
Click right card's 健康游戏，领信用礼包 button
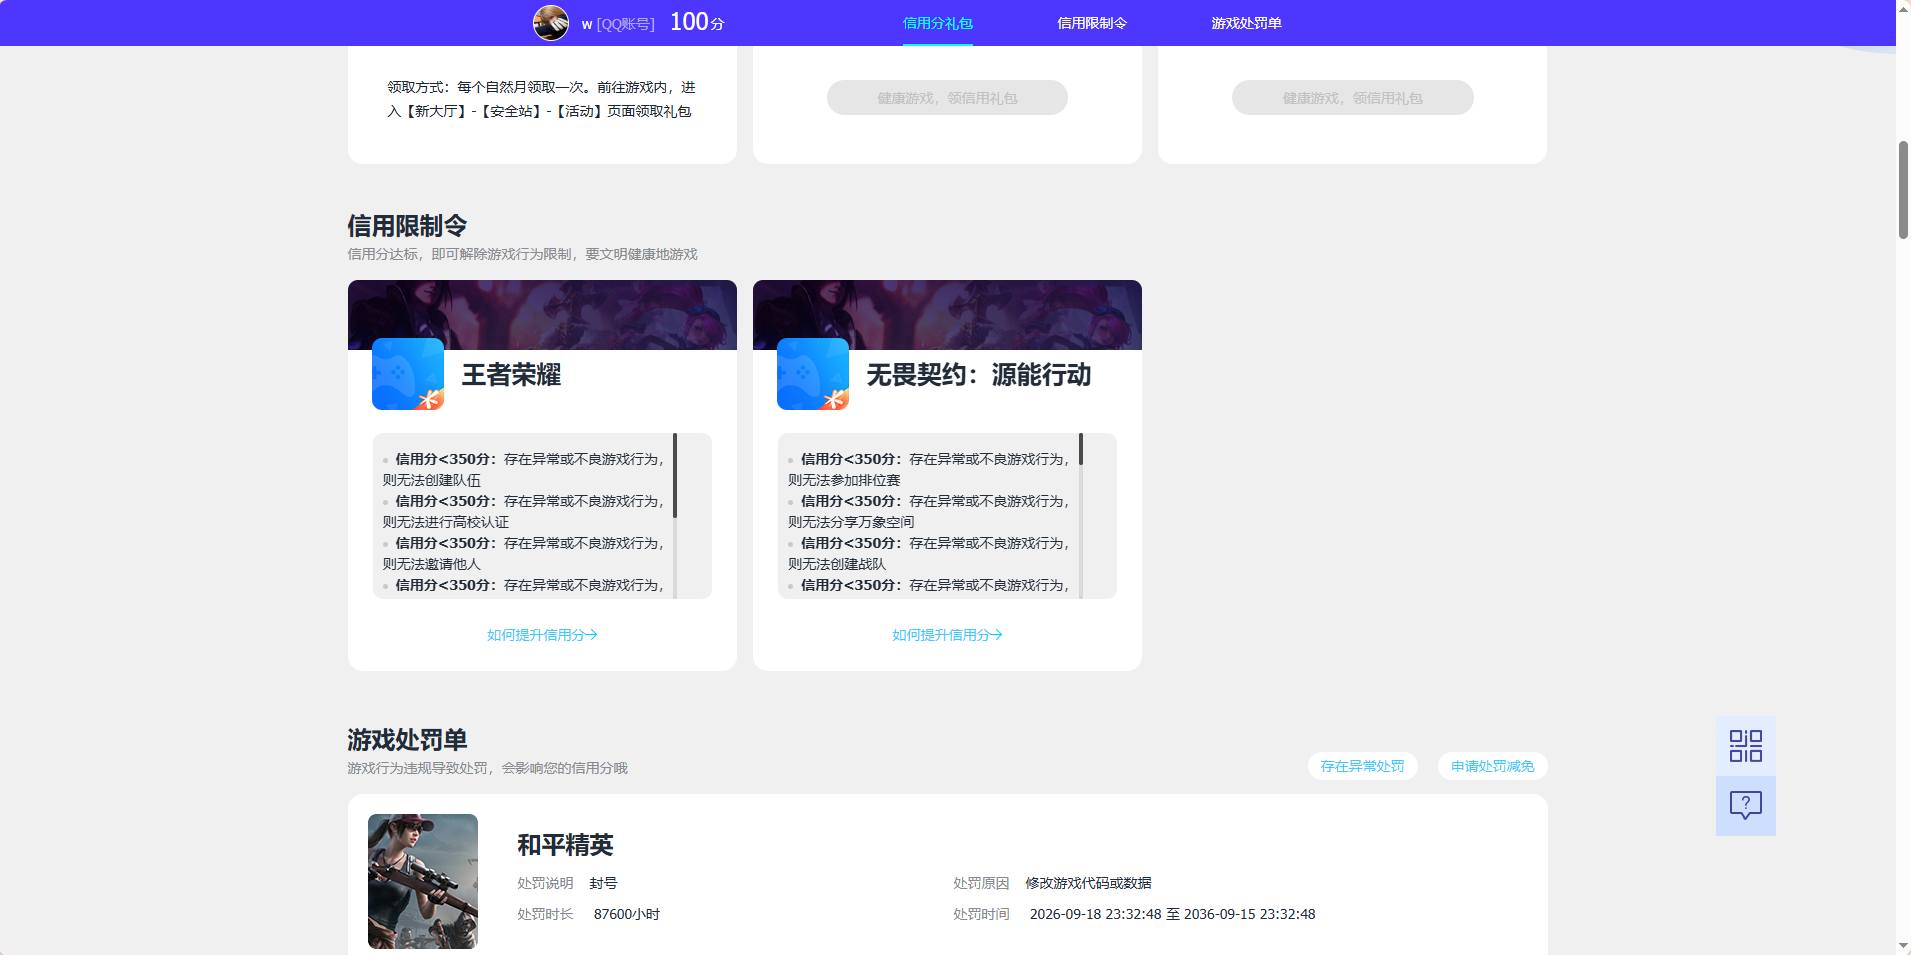[x=1352, y=98]
